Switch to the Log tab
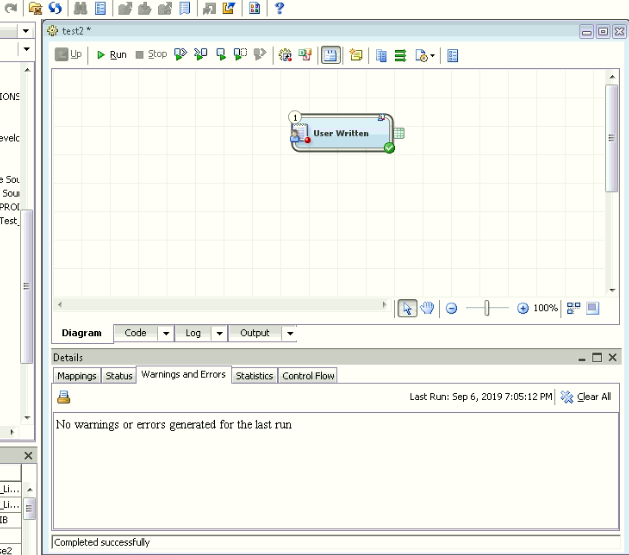629x555 pixels. (193, 333)
